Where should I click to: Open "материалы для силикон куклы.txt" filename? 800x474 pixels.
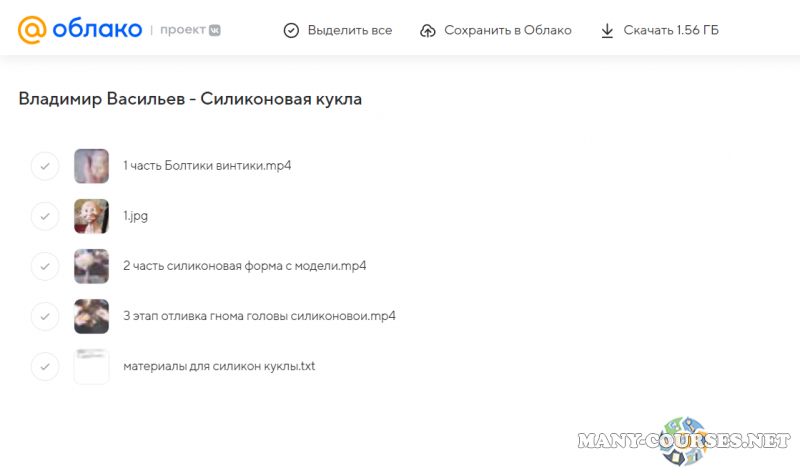tap(219, 366)
